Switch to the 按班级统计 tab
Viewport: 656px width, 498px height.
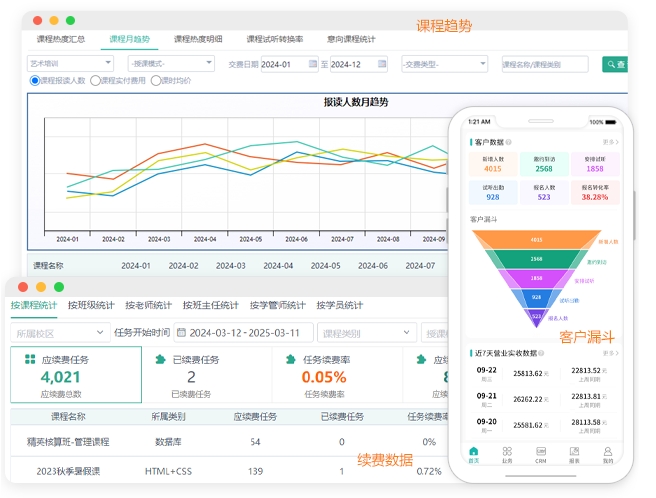[92, 305]
